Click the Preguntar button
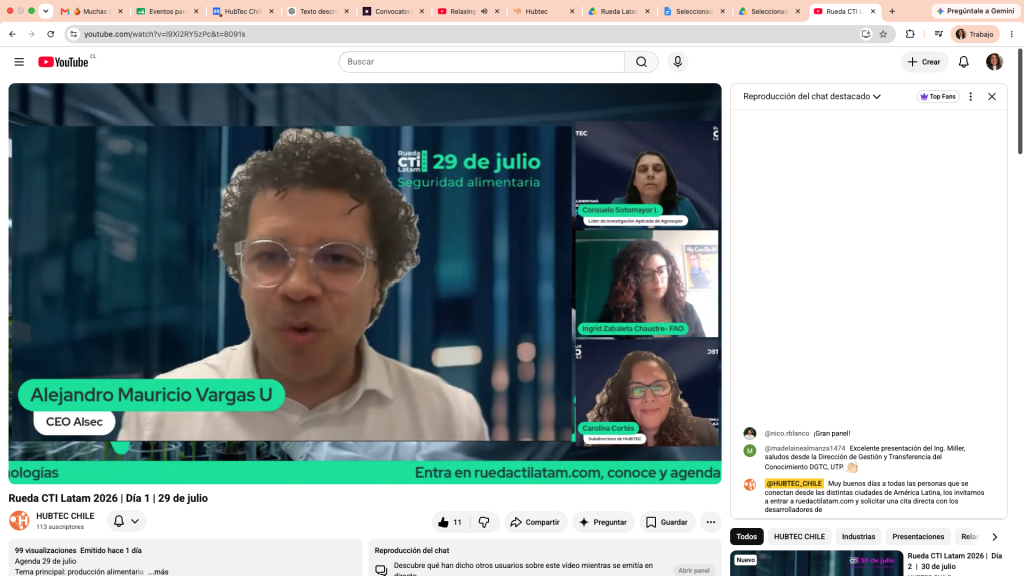Screen dimensions: 1024x576 [603, 522]
